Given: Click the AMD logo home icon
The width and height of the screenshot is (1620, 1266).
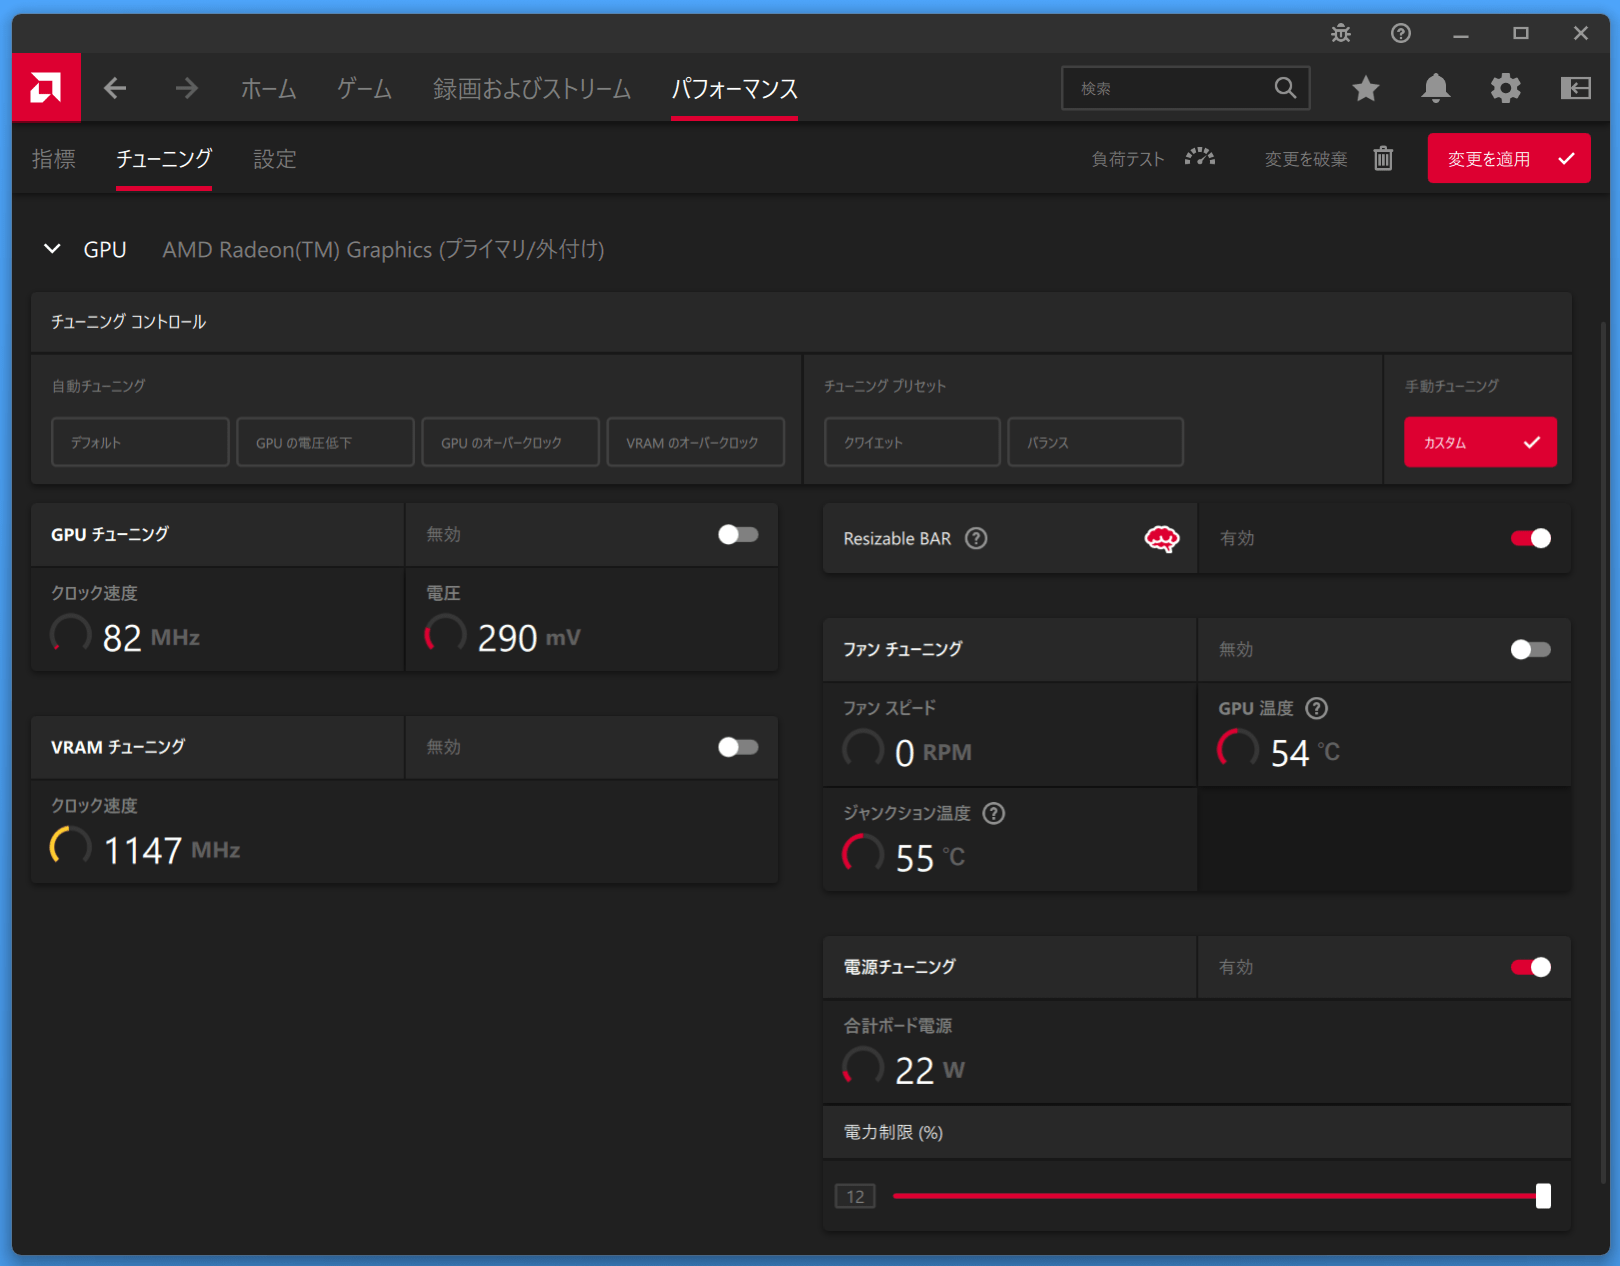Looking at the screenshot, I should (46, 88).
